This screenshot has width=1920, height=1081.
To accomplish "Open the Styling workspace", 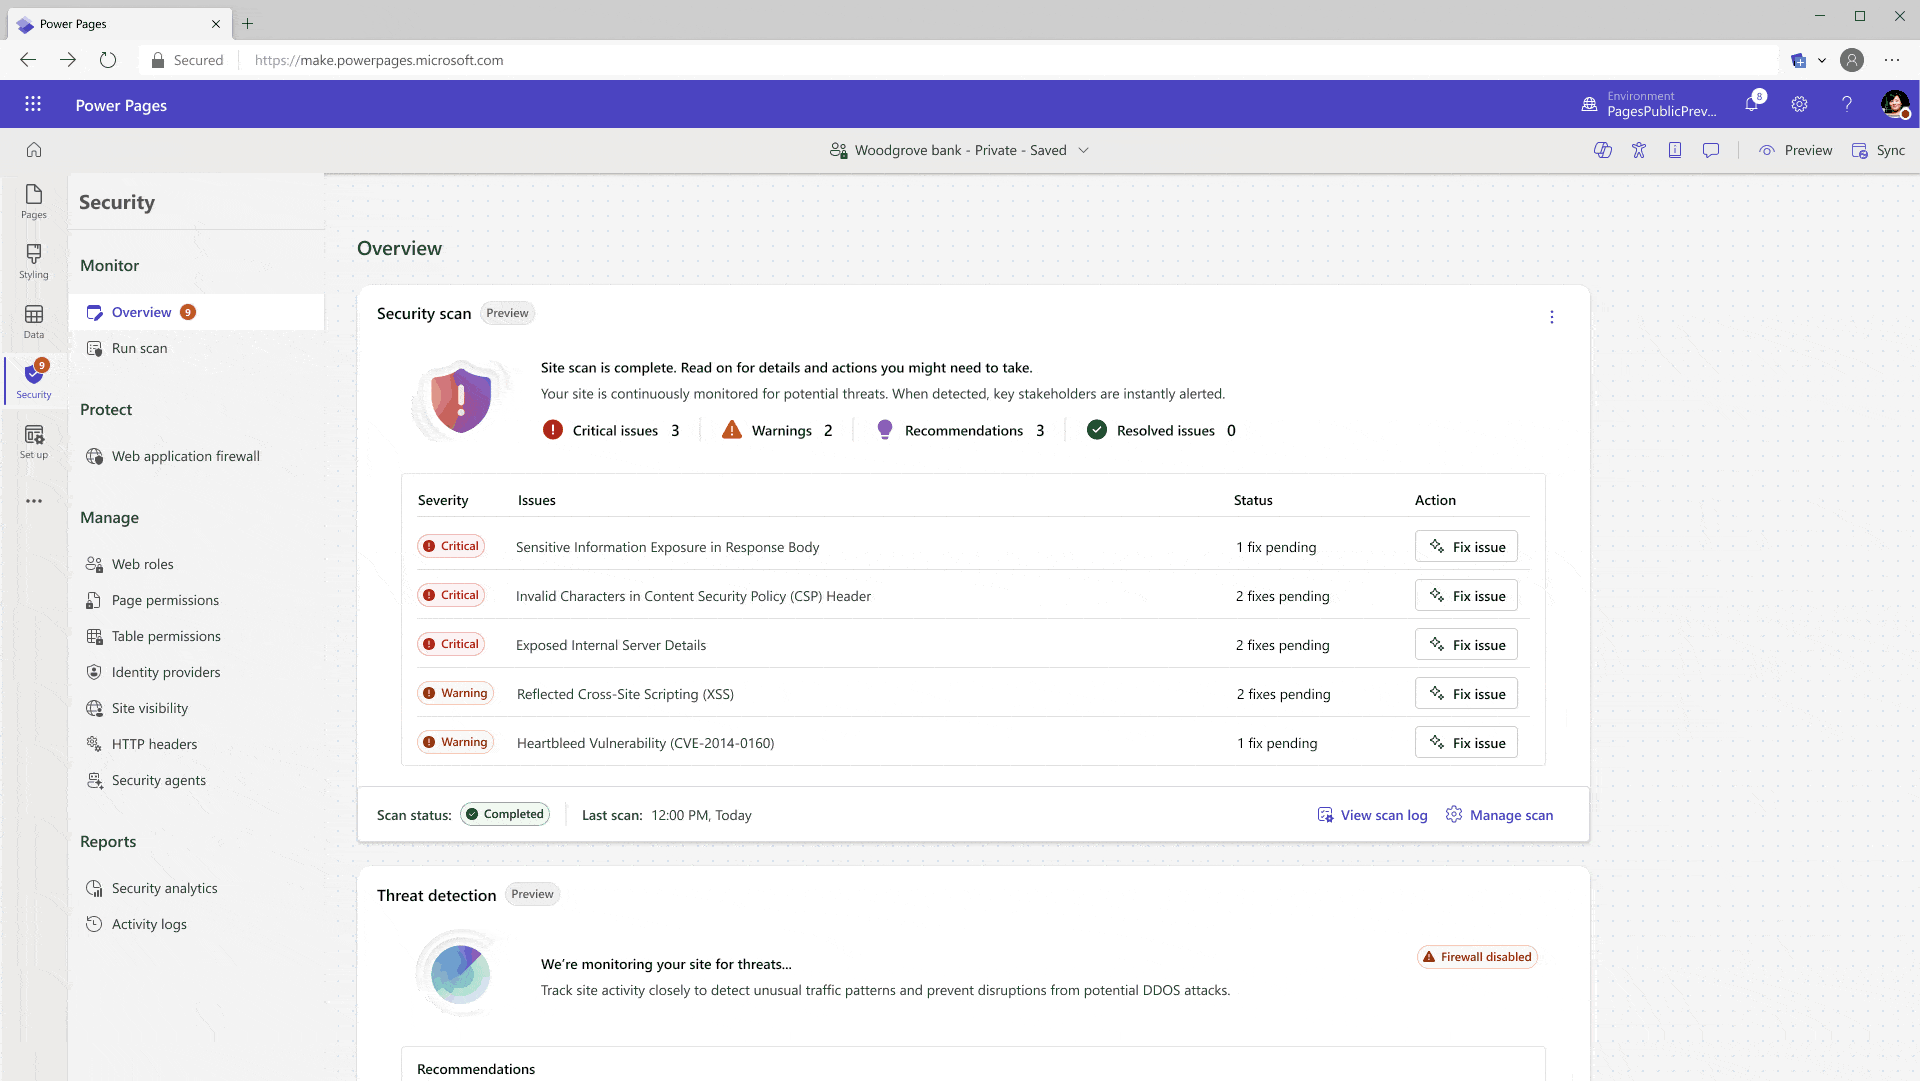I will 33,261.
